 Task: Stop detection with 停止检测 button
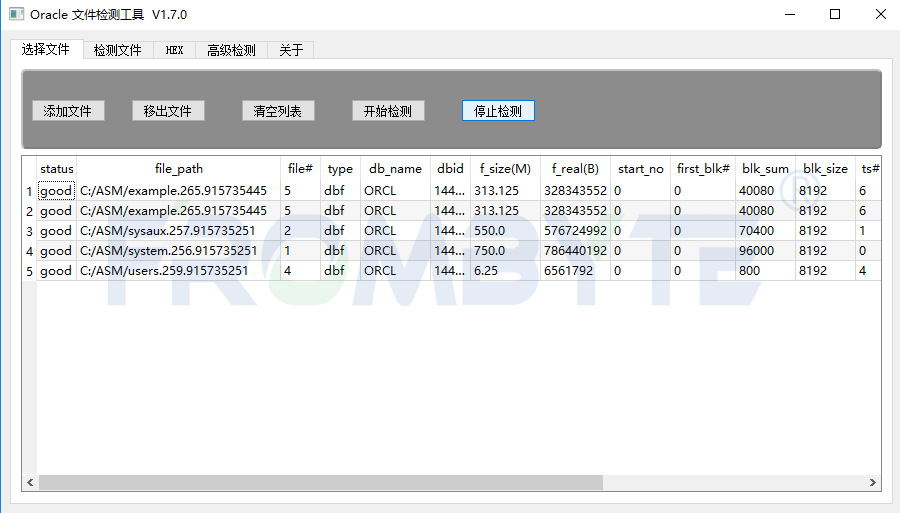click(498, 111)
